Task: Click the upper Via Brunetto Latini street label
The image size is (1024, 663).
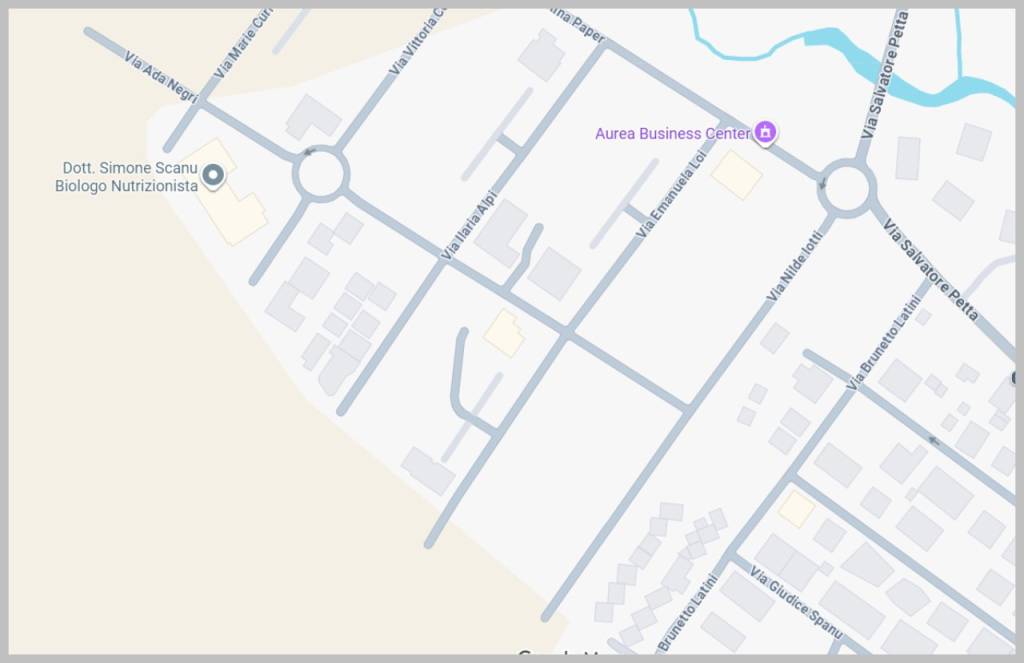Action: pos(884,343)
